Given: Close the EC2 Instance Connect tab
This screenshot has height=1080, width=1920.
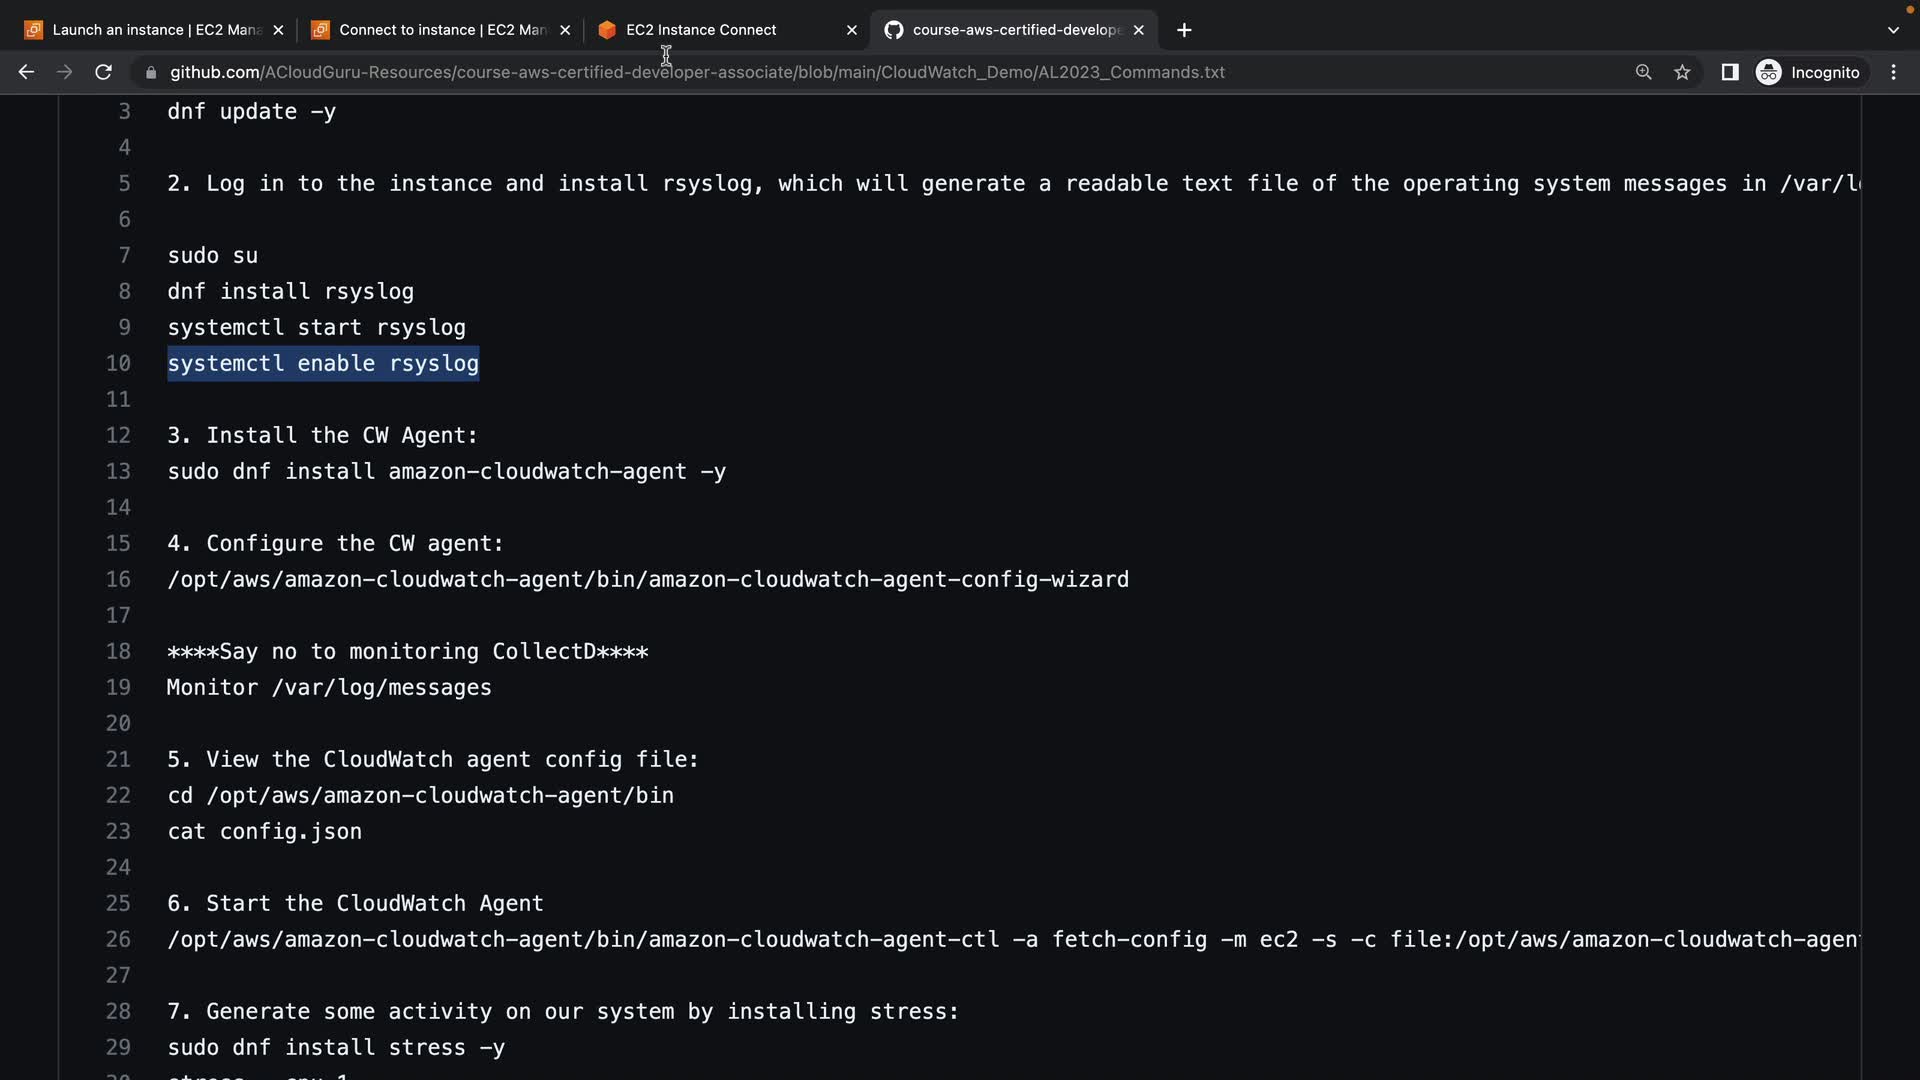Looking at the screenshot, I should tap(851, 30).
